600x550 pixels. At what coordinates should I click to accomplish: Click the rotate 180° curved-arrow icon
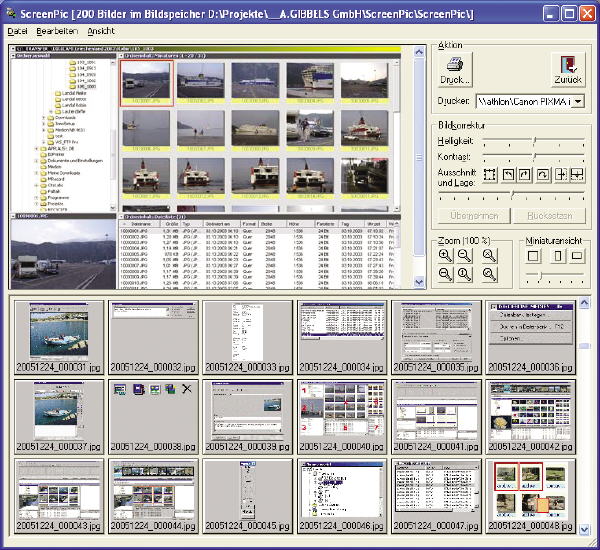[543, 175]
